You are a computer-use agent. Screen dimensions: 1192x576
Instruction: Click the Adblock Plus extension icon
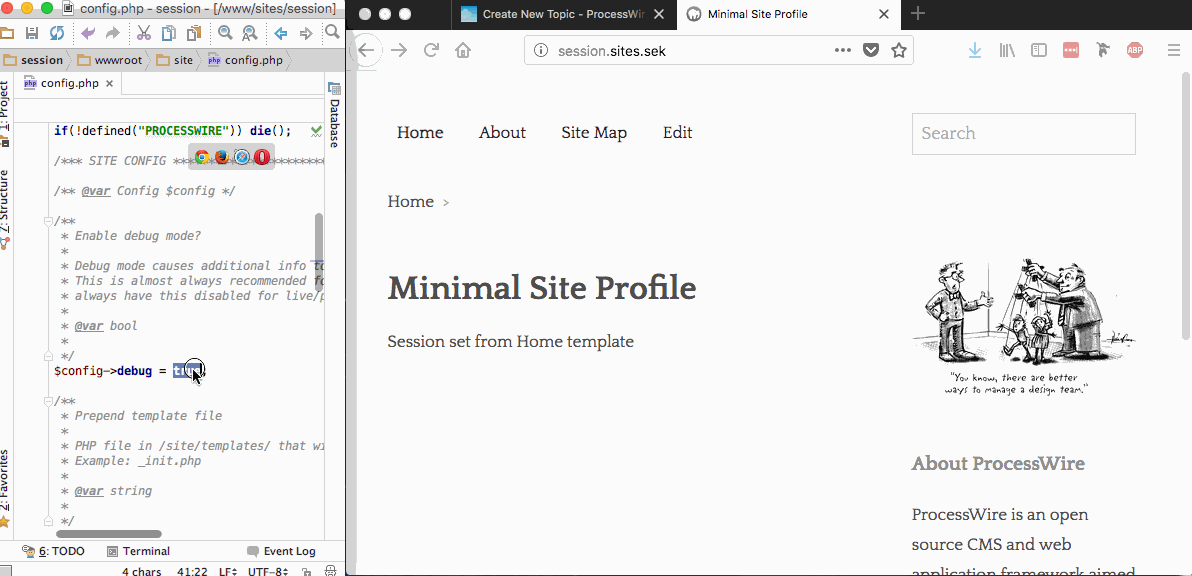tap(1134, 50)
